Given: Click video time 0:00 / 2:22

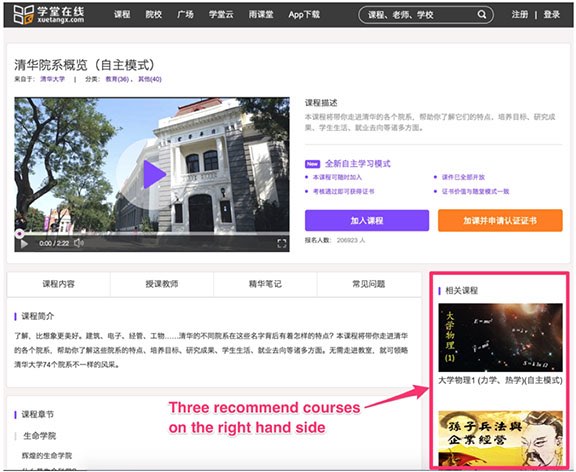Looking at the screenshot, I should coord(54,244).
